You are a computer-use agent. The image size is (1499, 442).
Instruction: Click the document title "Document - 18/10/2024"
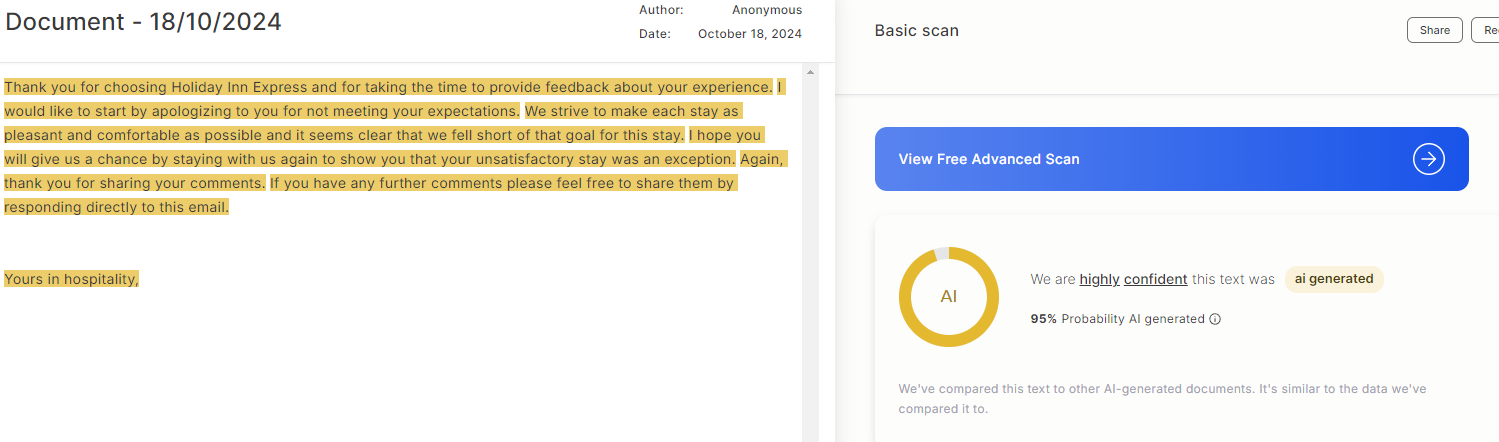pos(143,22)
